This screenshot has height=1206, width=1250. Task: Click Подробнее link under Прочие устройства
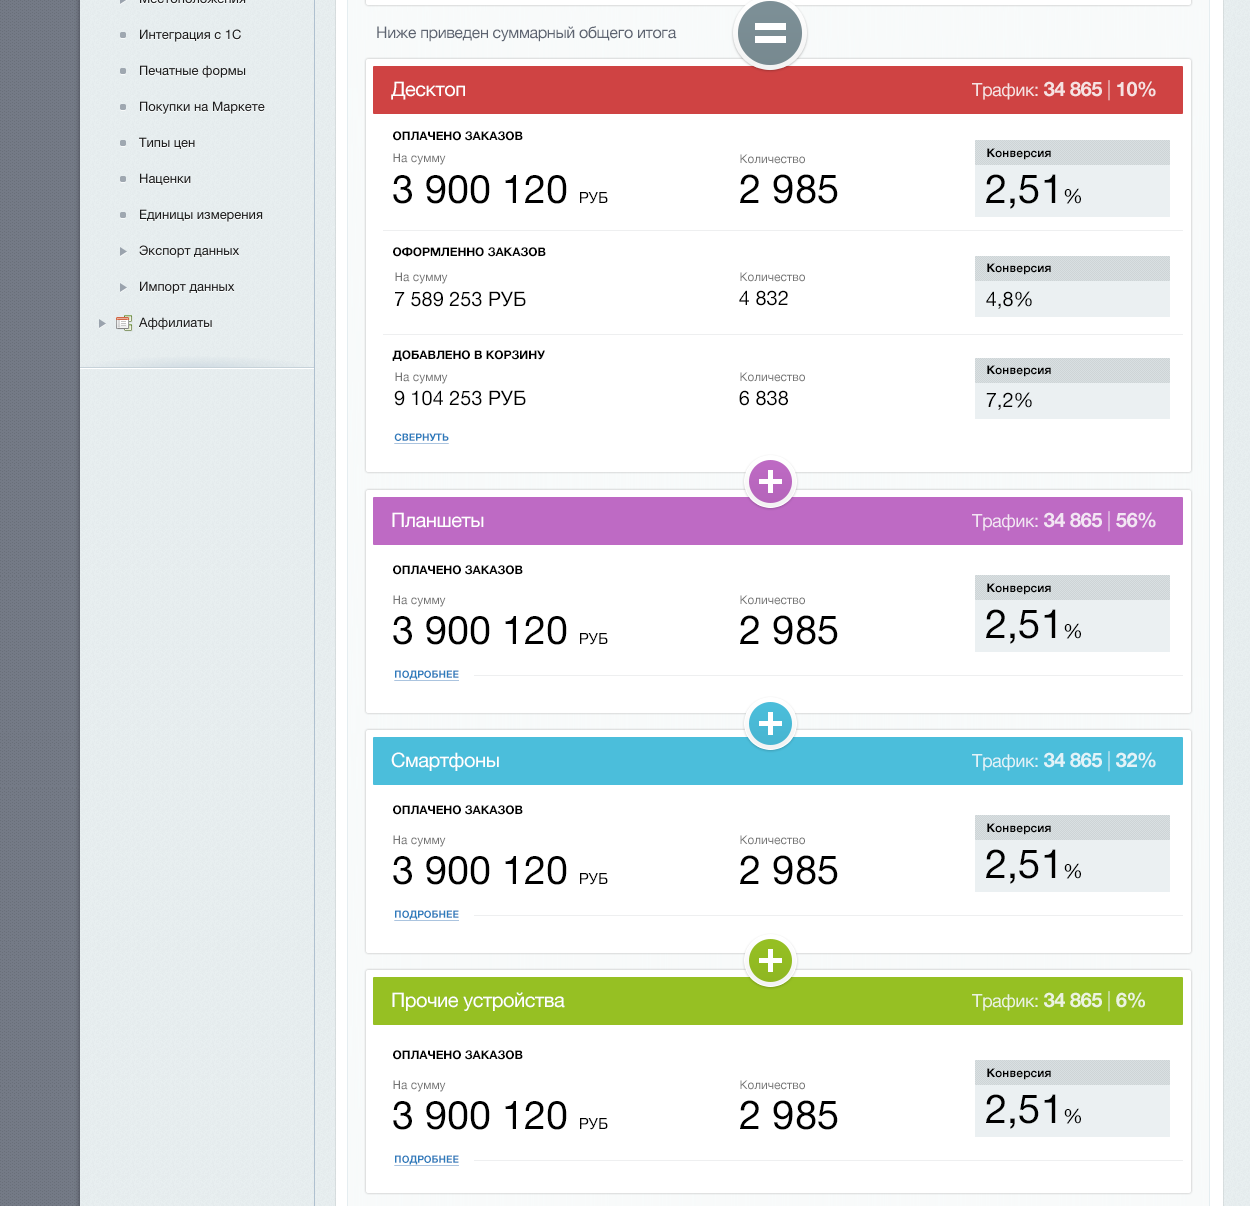(426, 1159)
